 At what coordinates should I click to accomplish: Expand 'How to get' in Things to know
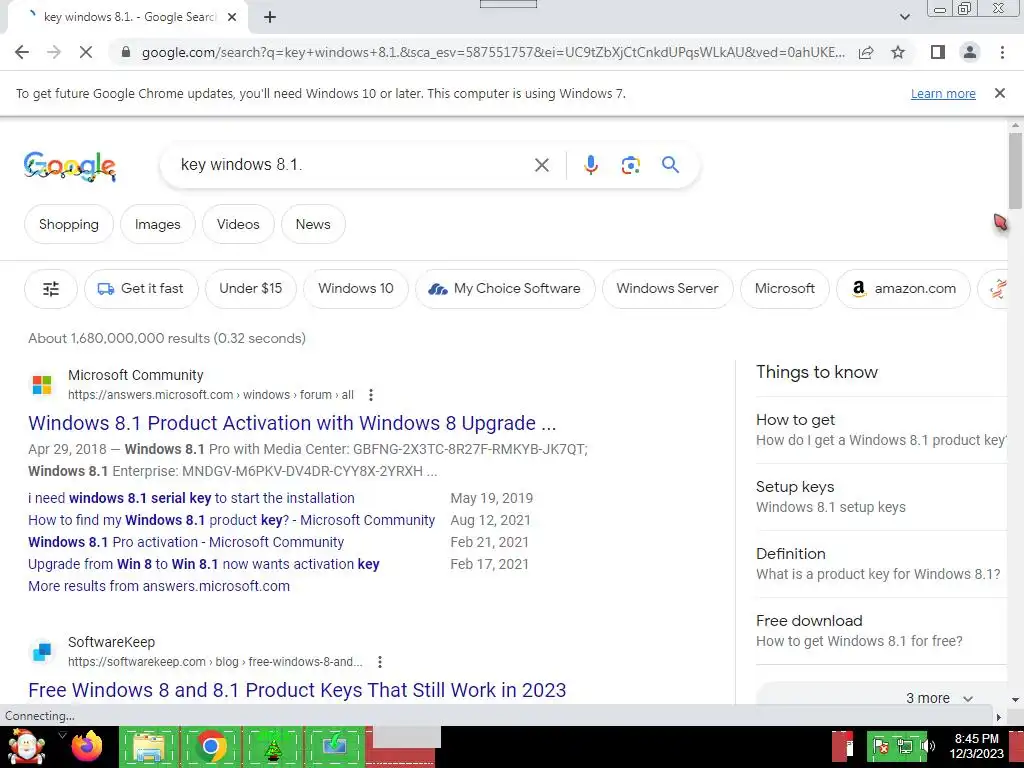(881, 430)
